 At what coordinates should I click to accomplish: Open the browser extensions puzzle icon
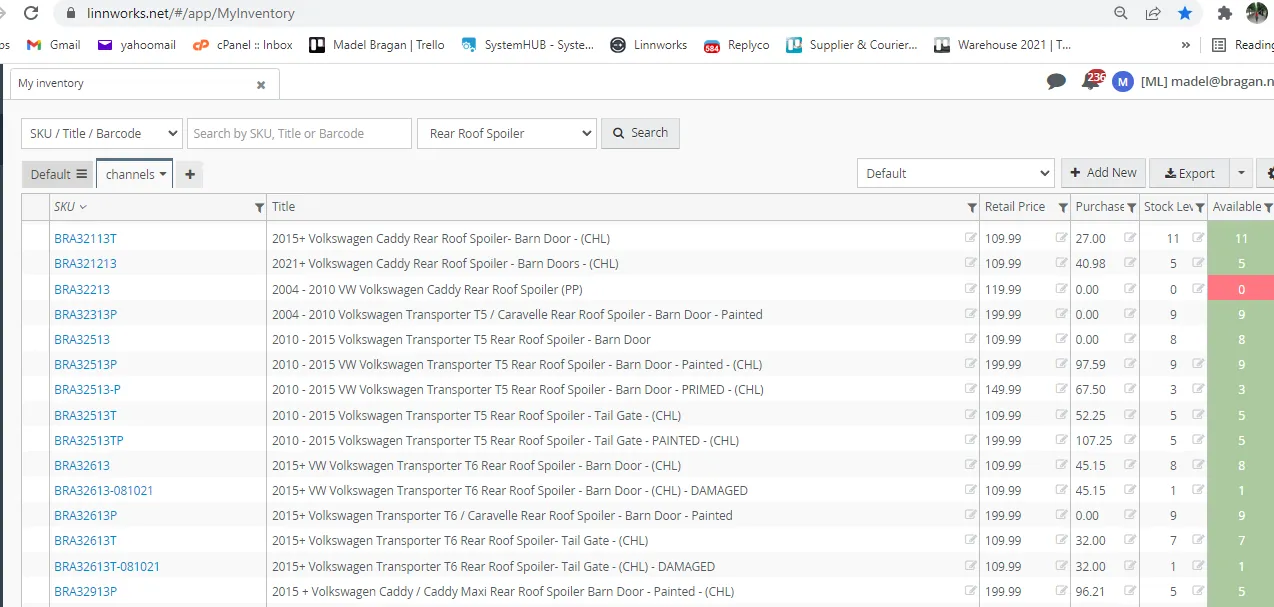click(x=1225, y=14)
